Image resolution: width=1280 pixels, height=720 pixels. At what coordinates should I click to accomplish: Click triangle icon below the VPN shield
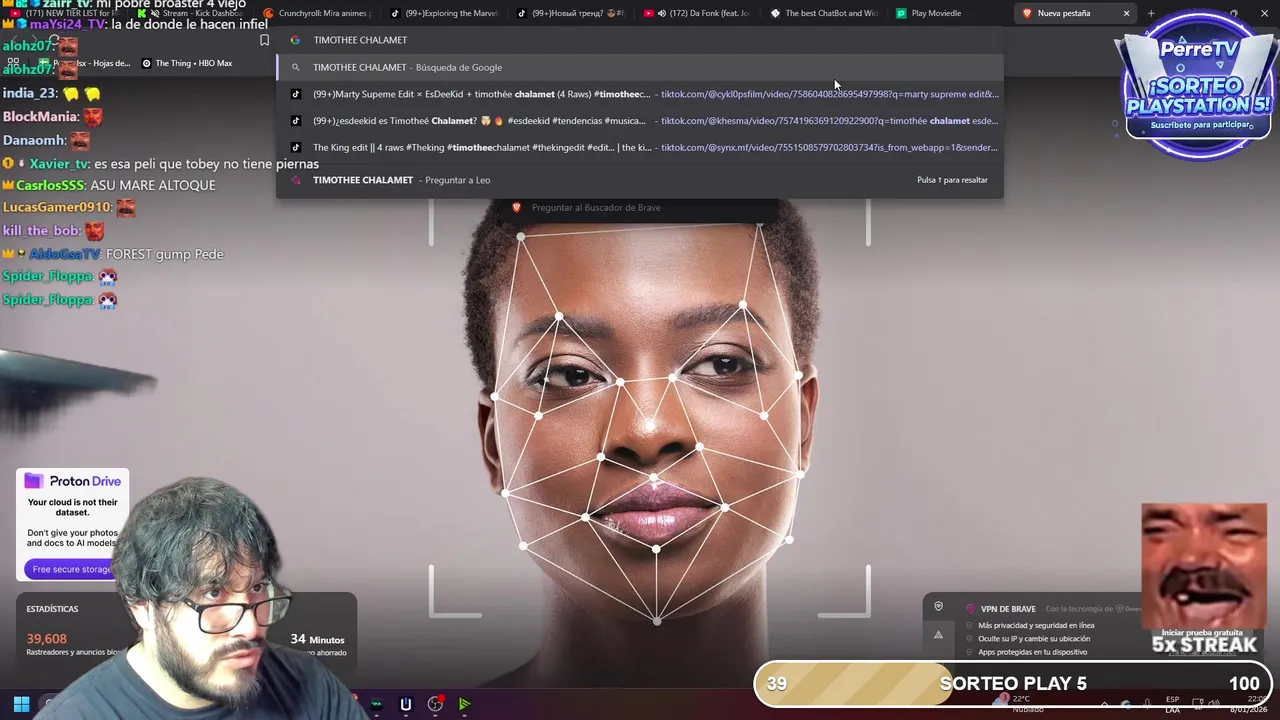click(938, 634)
